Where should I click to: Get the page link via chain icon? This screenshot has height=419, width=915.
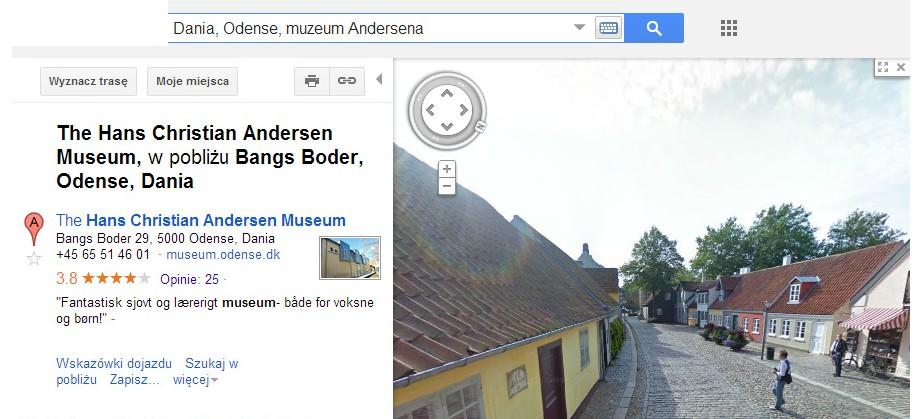pyautogui.click(x=347, y=81)
